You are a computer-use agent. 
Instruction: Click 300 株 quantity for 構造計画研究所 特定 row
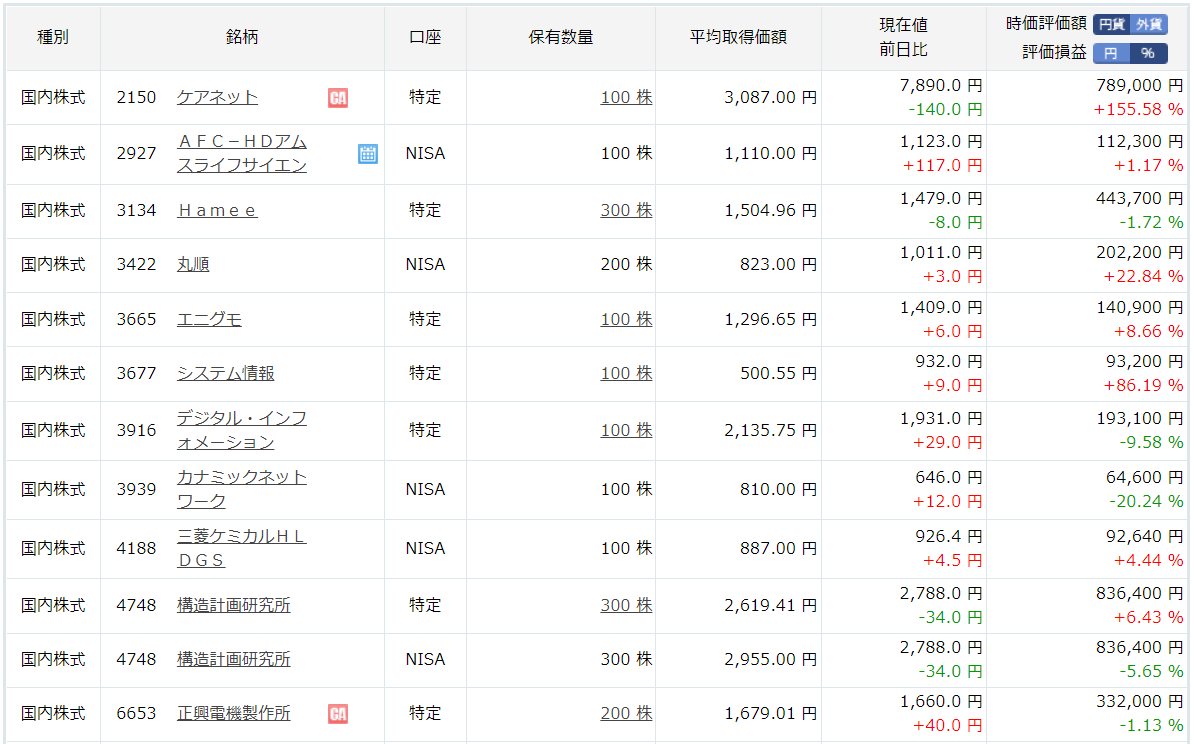[x=626, y=605]
